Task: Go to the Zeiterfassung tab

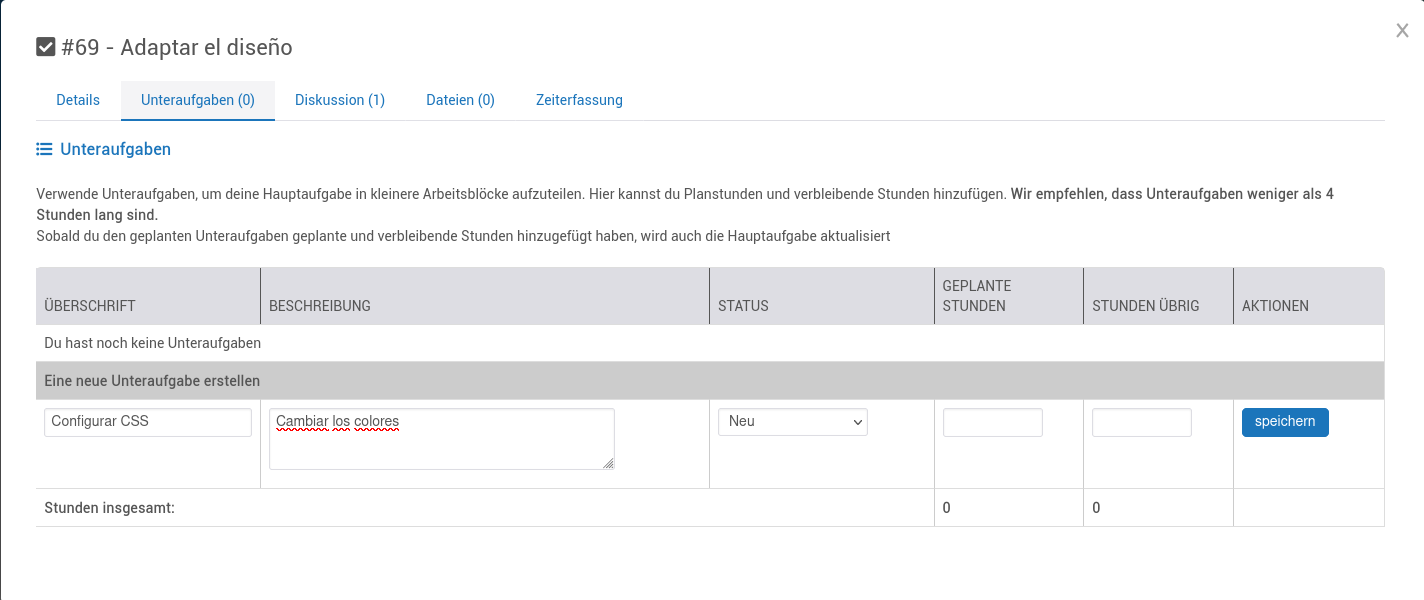Action: click(579, 100)
